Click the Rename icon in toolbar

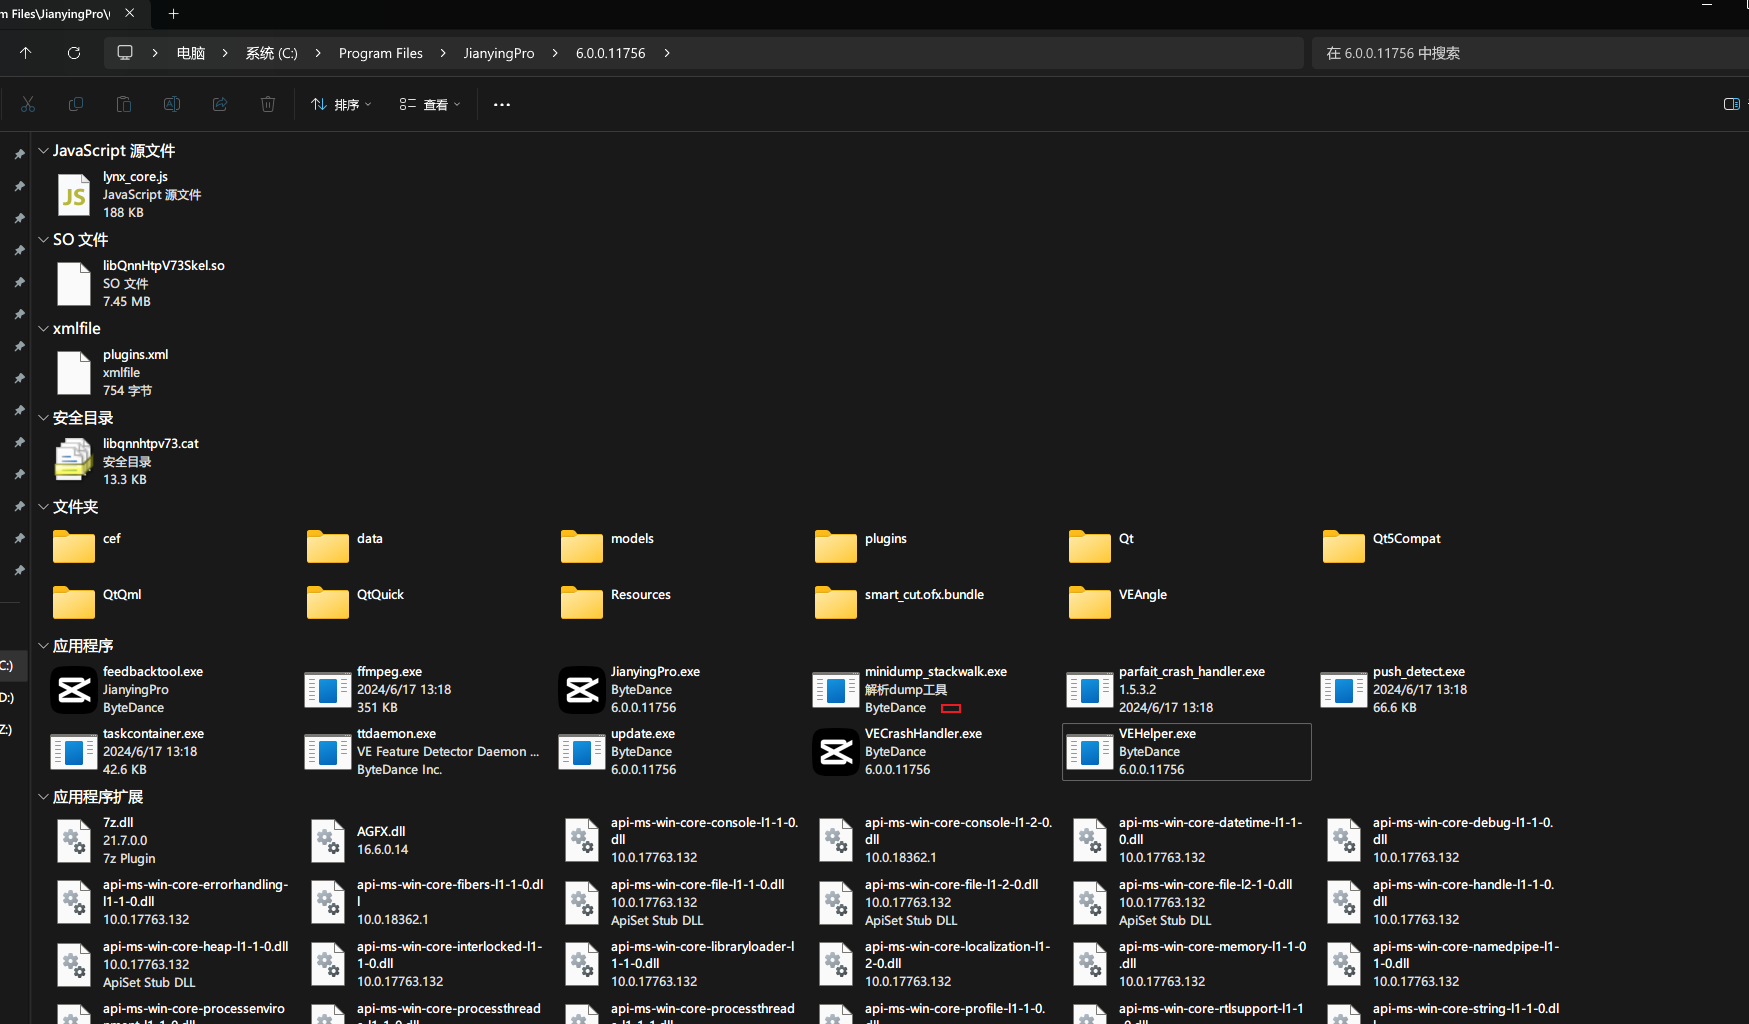[172, 104]
